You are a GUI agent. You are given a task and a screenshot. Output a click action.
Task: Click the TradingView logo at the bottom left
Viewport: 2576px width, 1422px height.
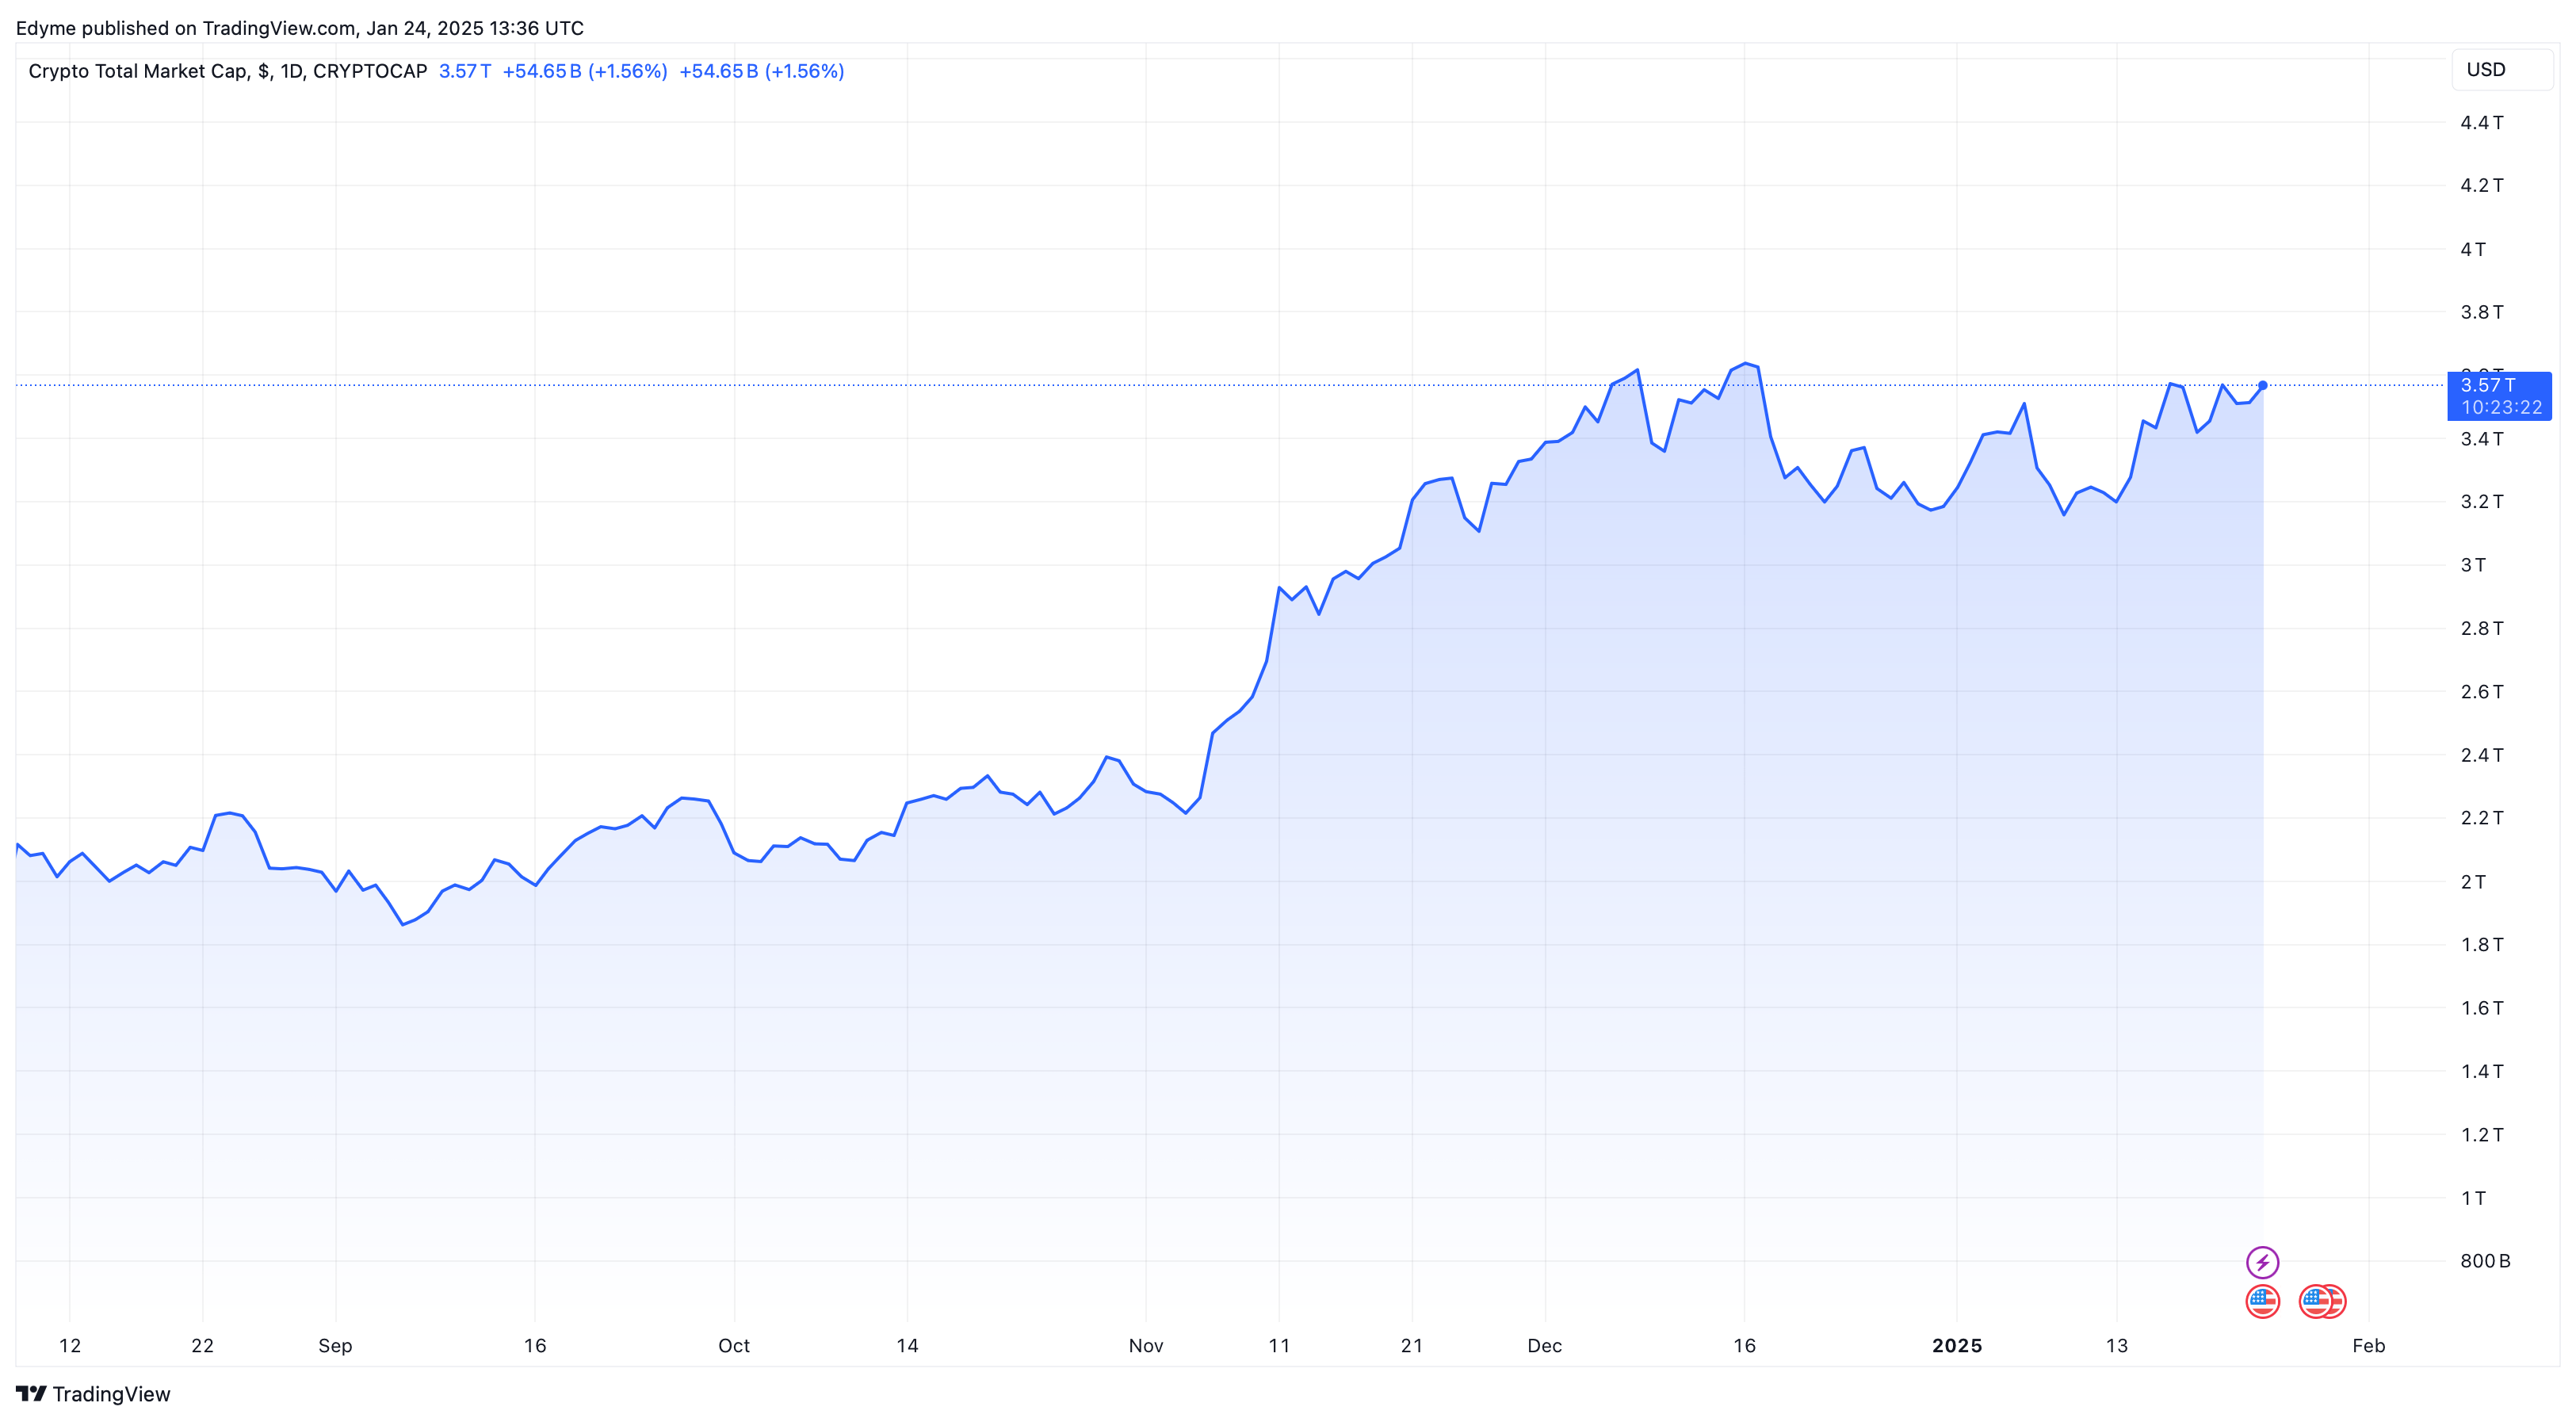tap(31, 1393)
